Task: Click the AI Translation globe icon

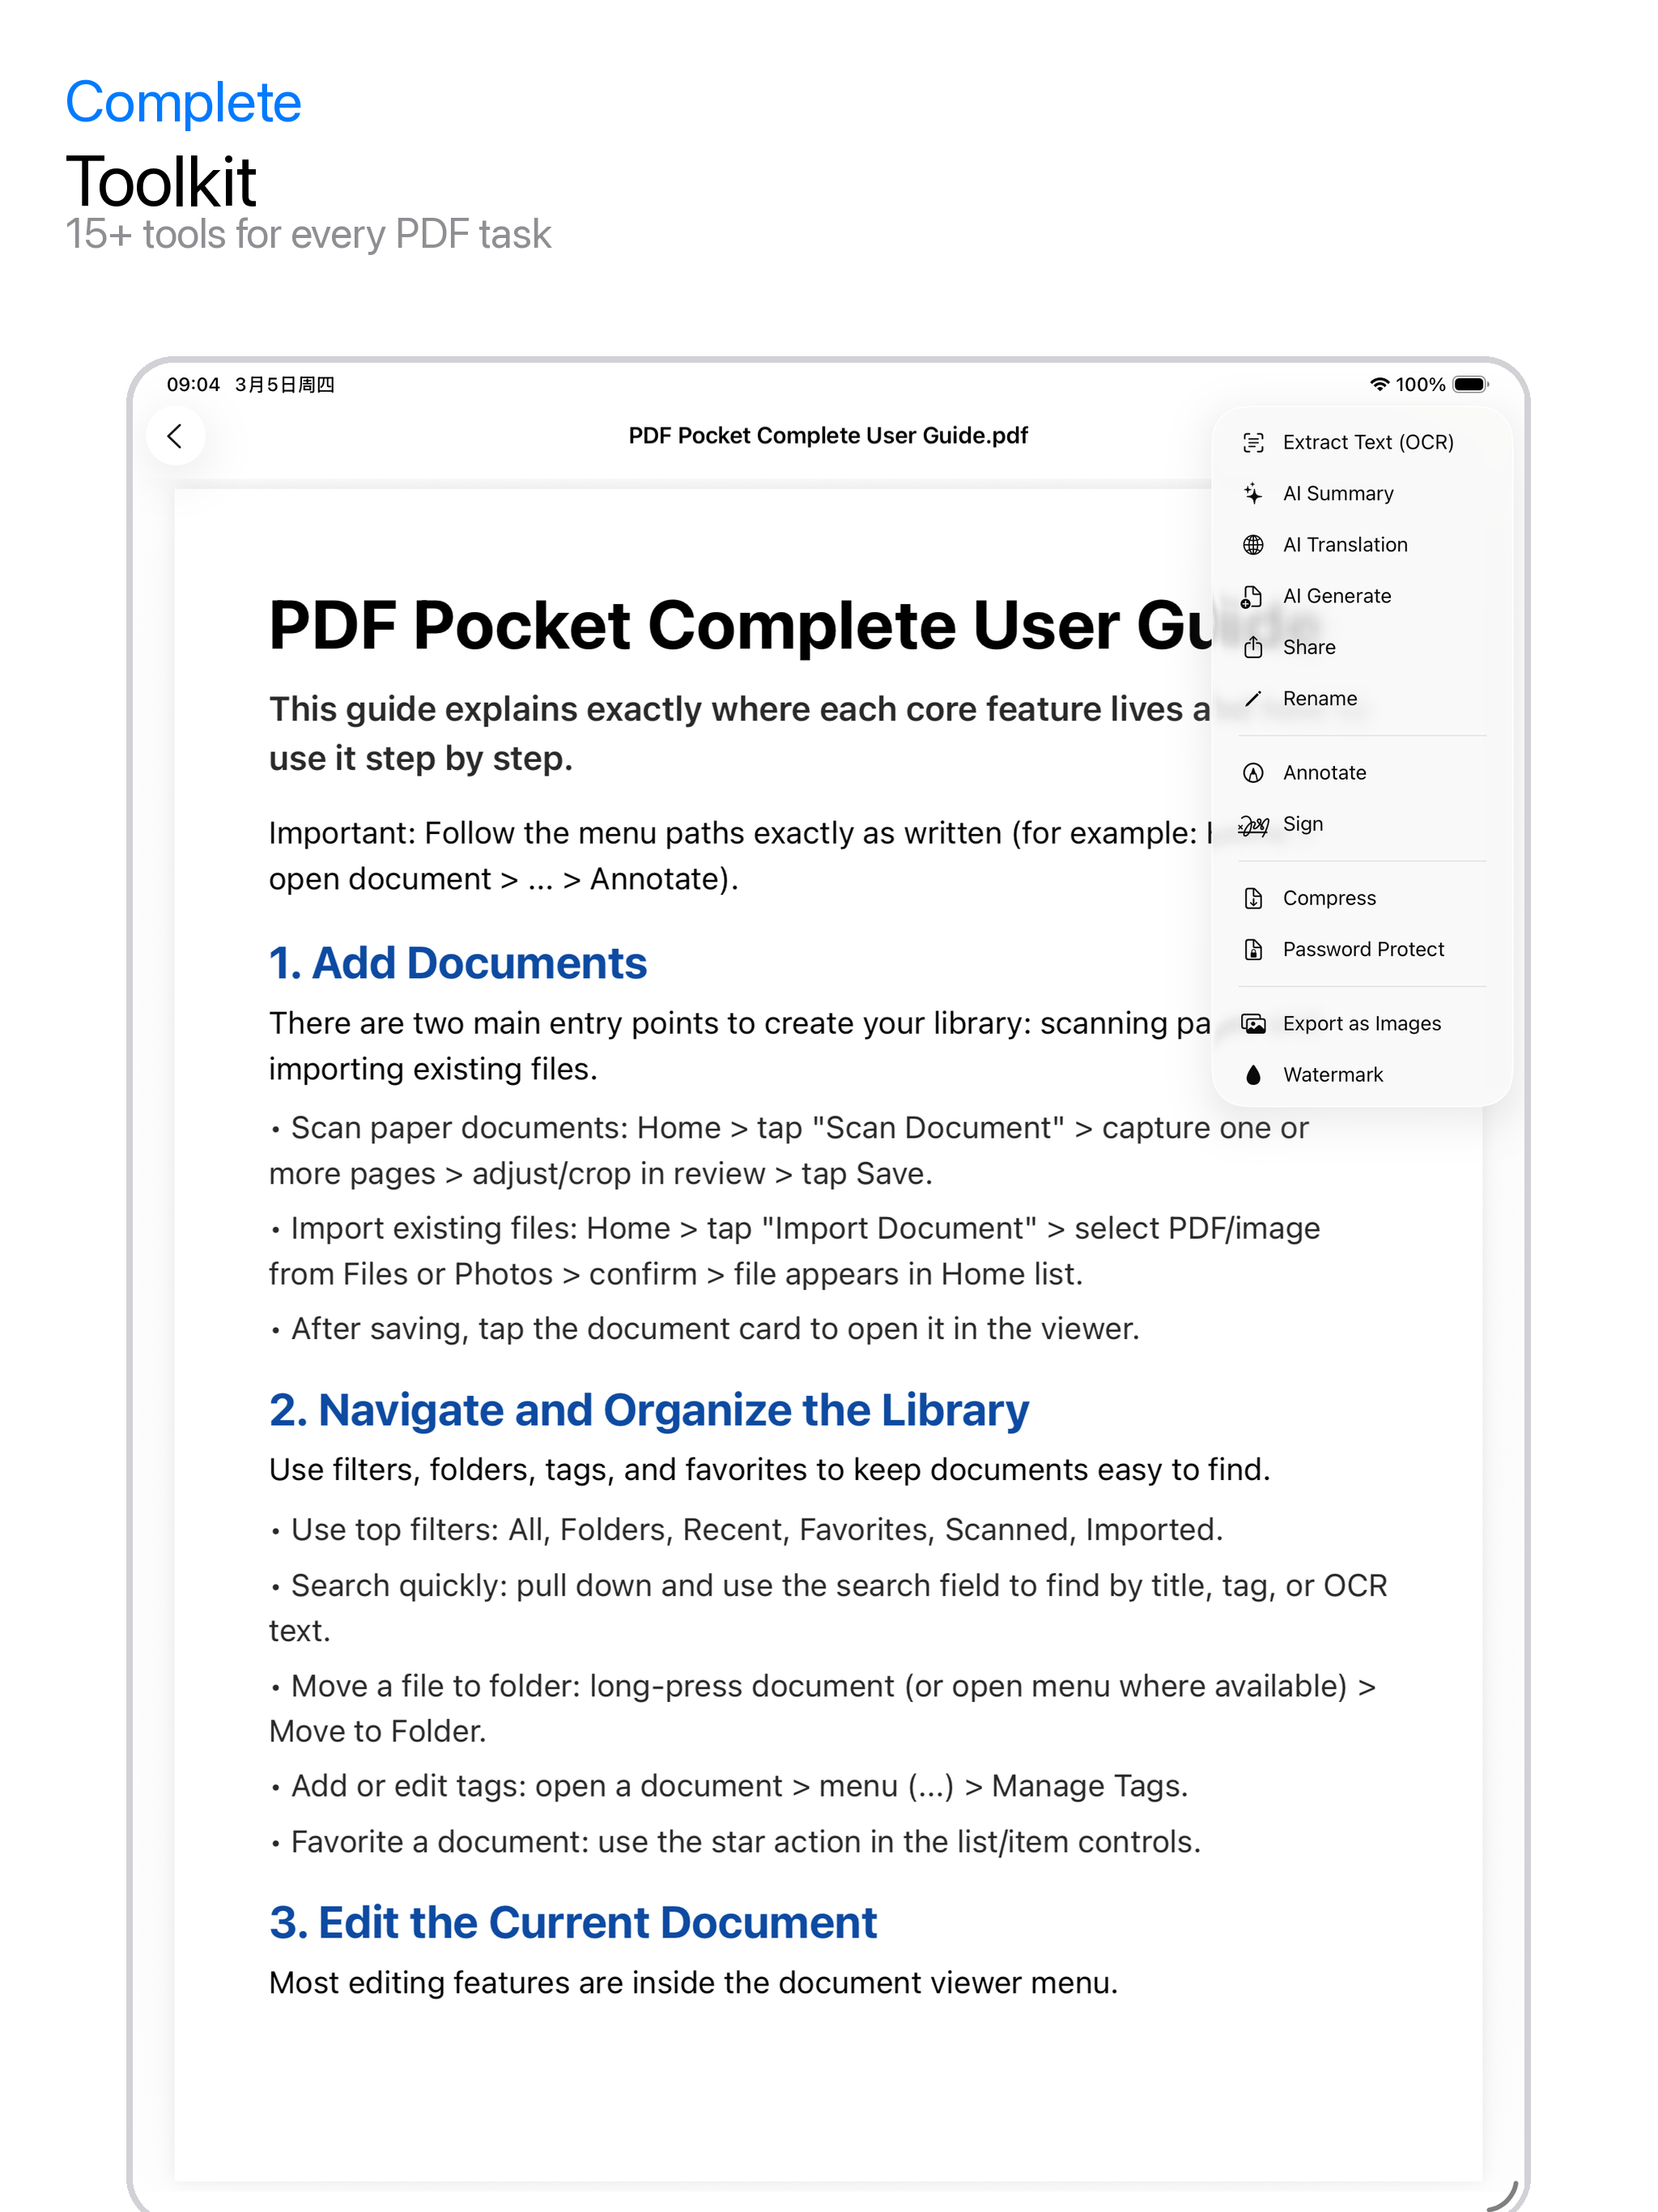Action: [1253, 545]
